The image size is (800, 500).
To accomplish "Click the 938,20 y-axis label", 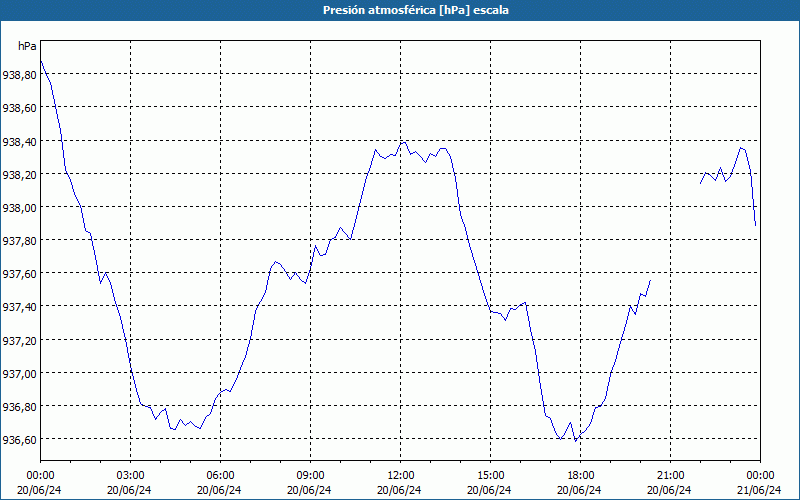I will 19,176.
